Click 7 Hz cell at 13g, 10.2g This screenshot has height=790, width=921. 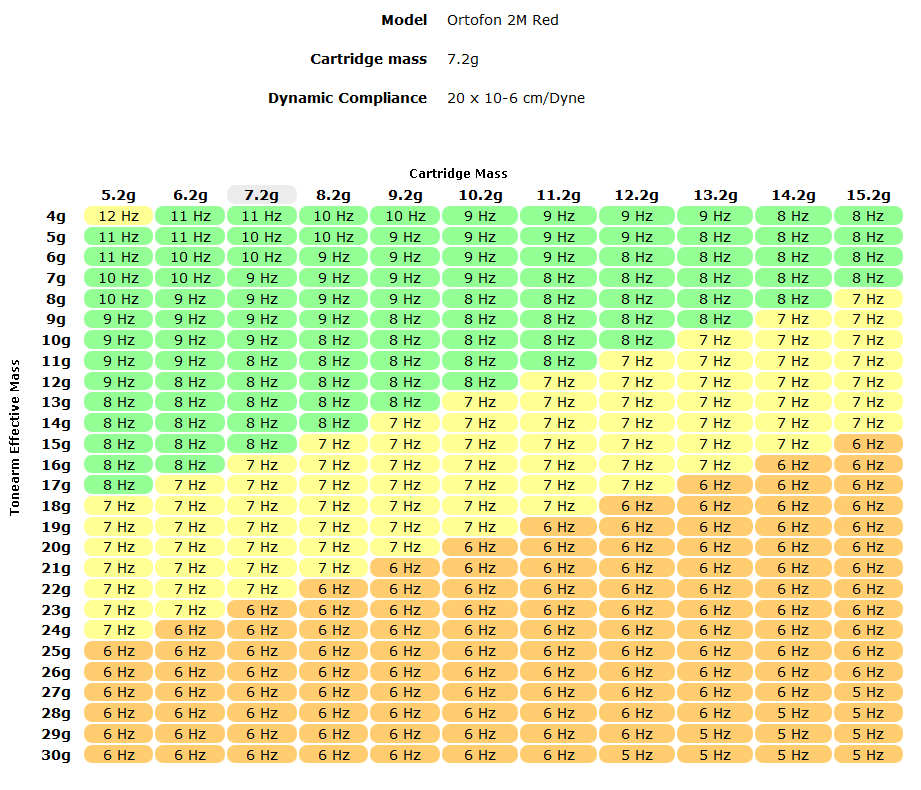(480, 402)
